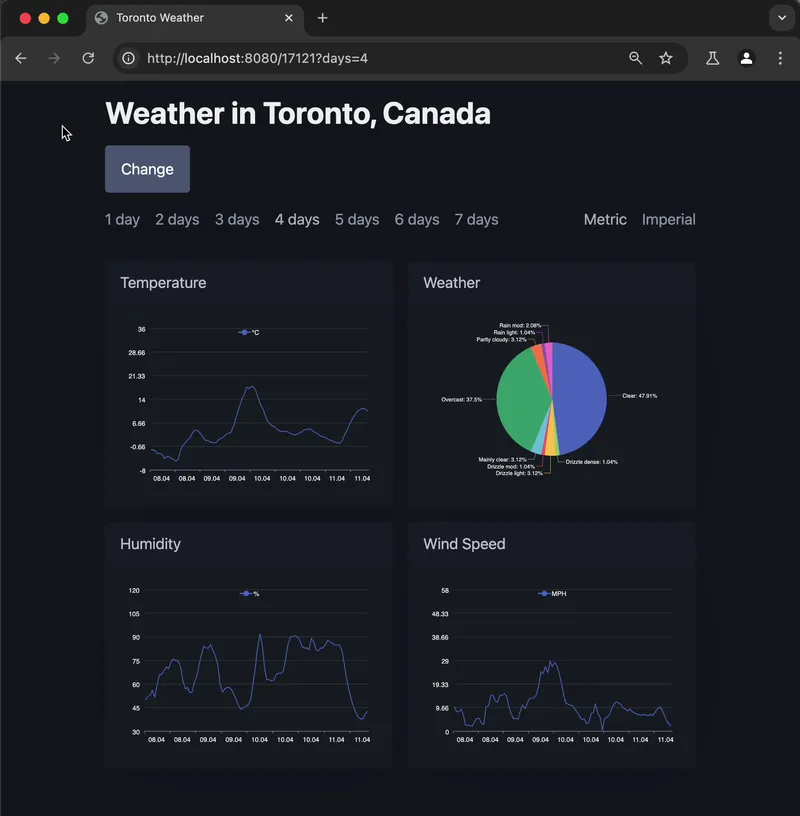Screen dimensions: 800x816
Task: Select the 7 days forecast range
Action: 477,219
